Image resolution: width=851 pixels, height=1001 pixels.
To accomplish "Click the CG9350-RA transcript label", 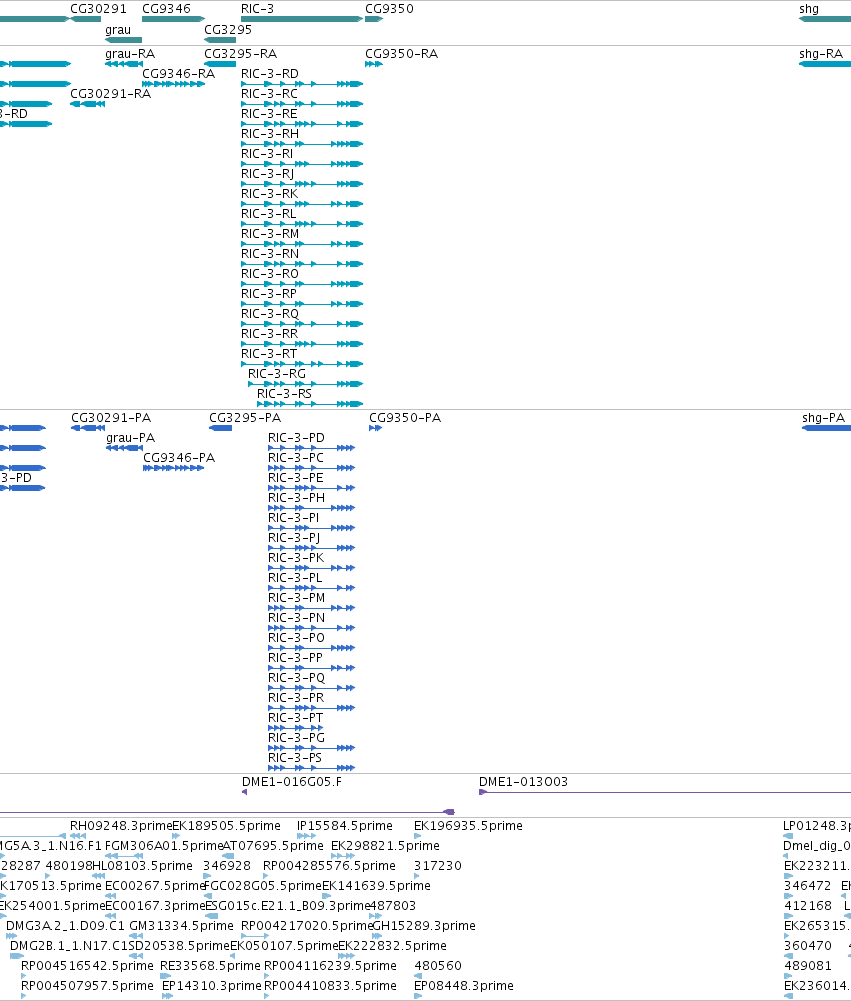I will click(x=402, y=54).
